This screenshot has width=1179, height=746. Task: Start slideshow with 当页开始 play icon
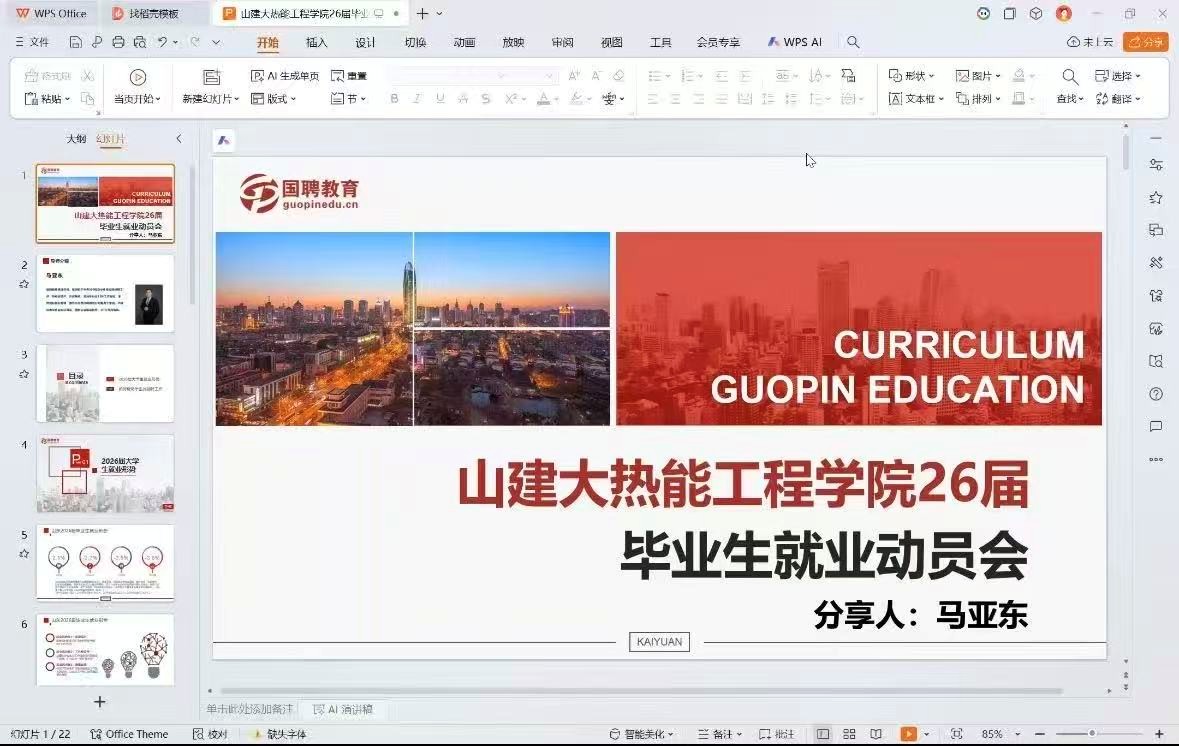(x=138, y=77)
